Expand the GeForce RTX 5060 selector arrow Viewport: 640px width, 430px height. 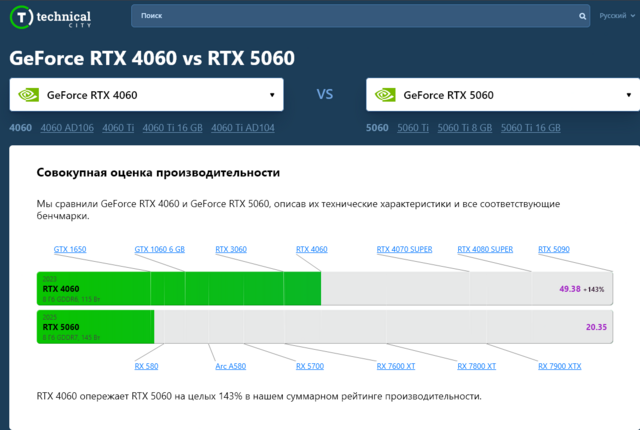[628, 95]
